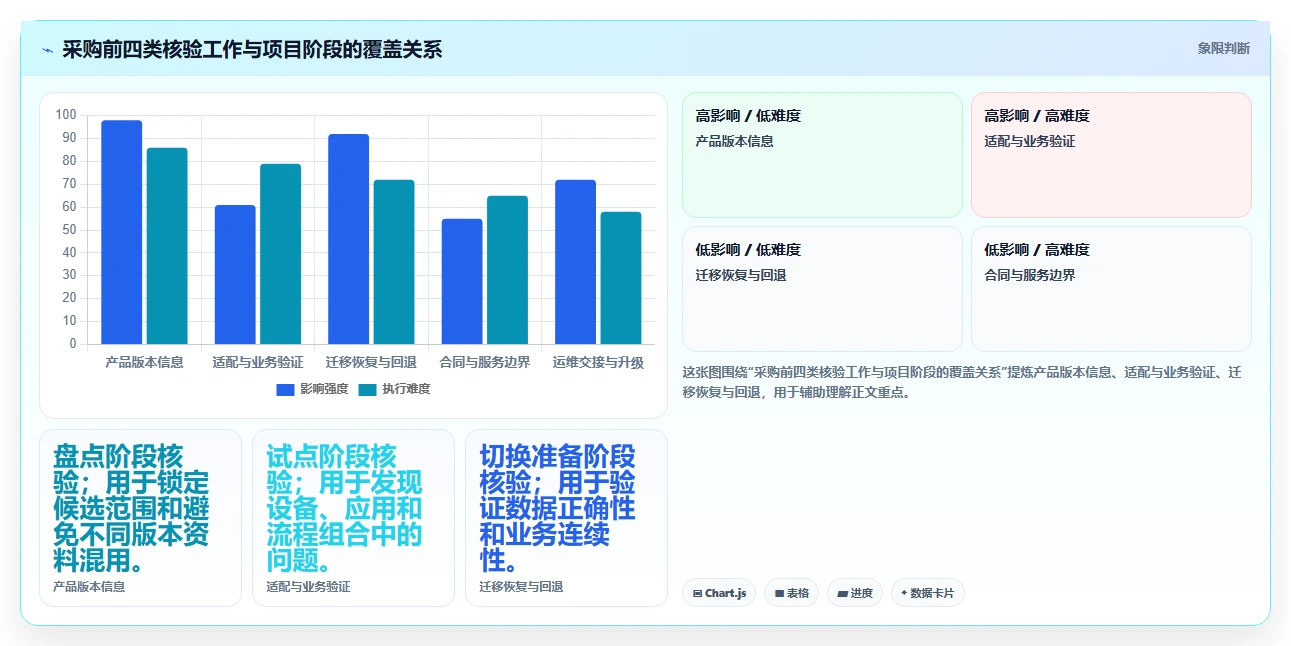Click x-axis label 运维交接与升级
This screenshot has height=646, width=1291.
(598, 362)
